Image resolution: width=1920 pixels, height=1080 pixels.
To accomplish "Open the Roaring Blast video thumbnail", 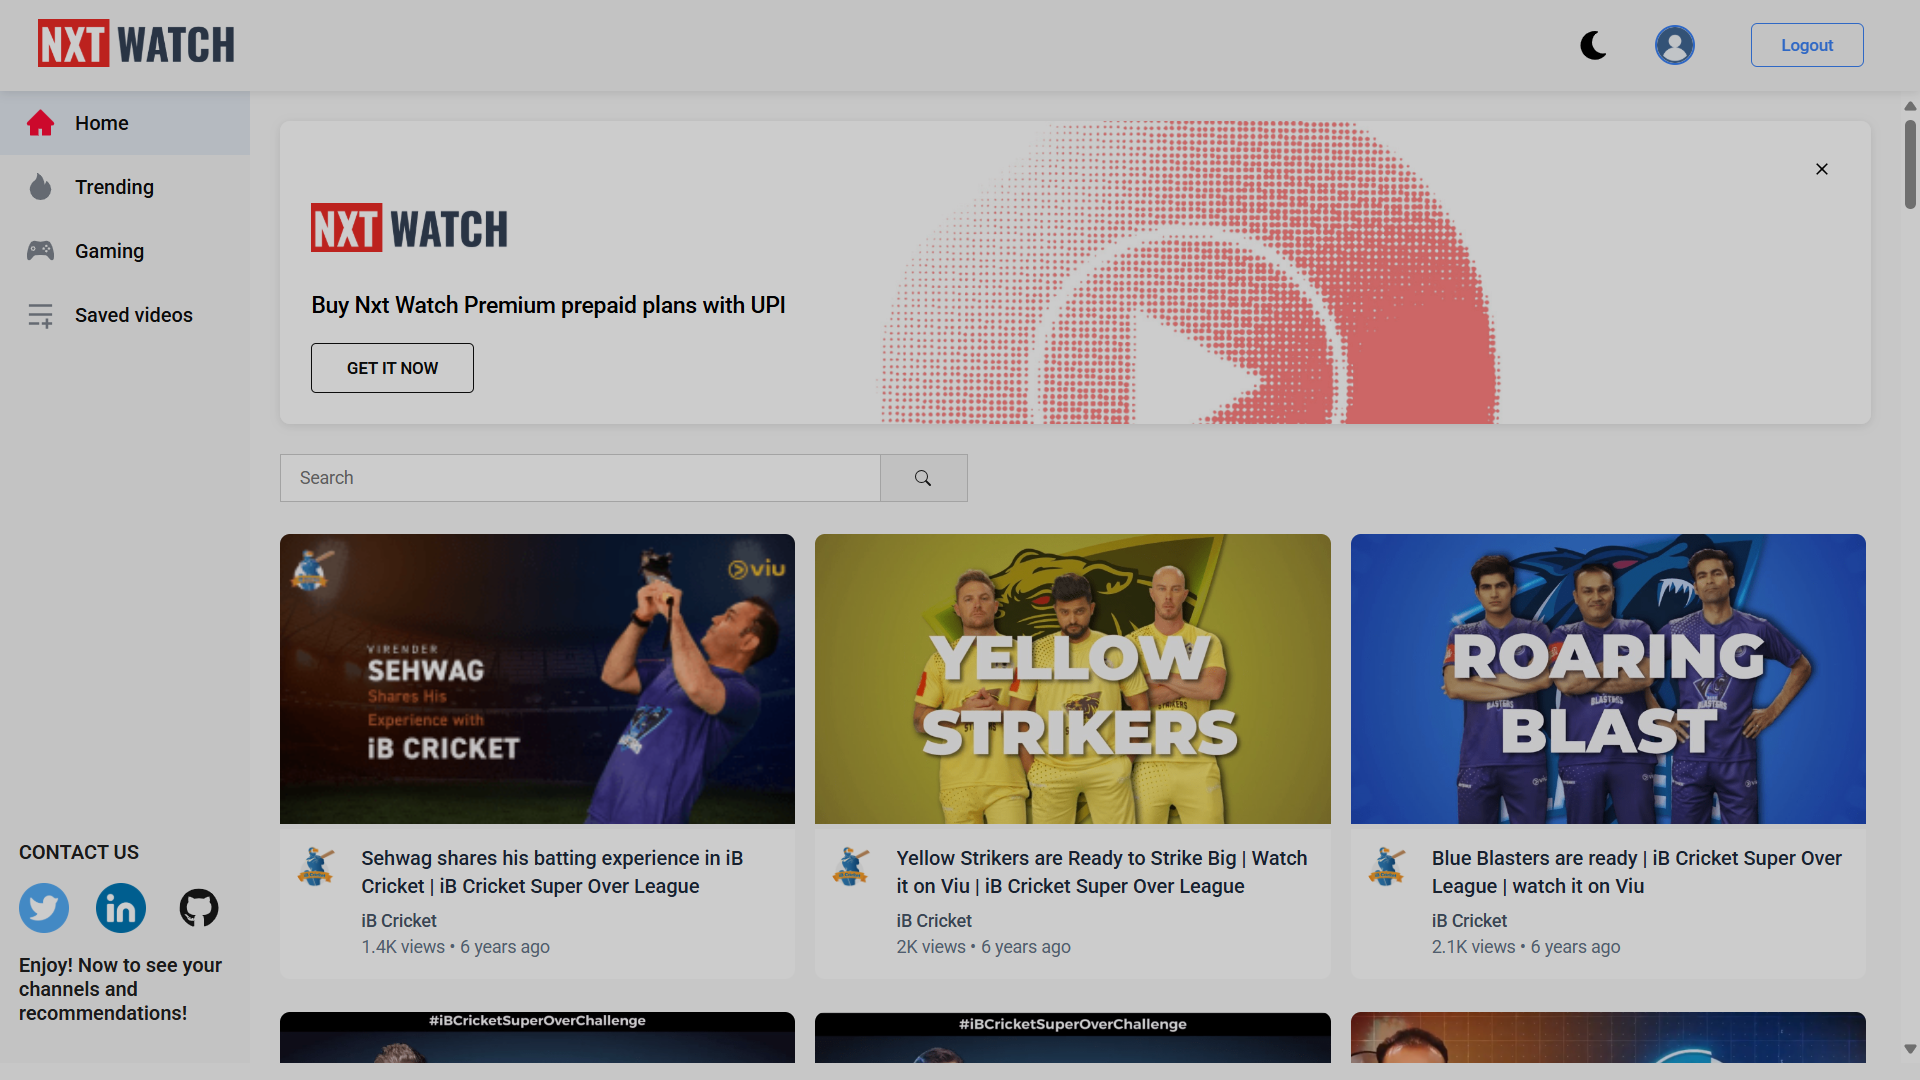I will [x=1607, y=679].
